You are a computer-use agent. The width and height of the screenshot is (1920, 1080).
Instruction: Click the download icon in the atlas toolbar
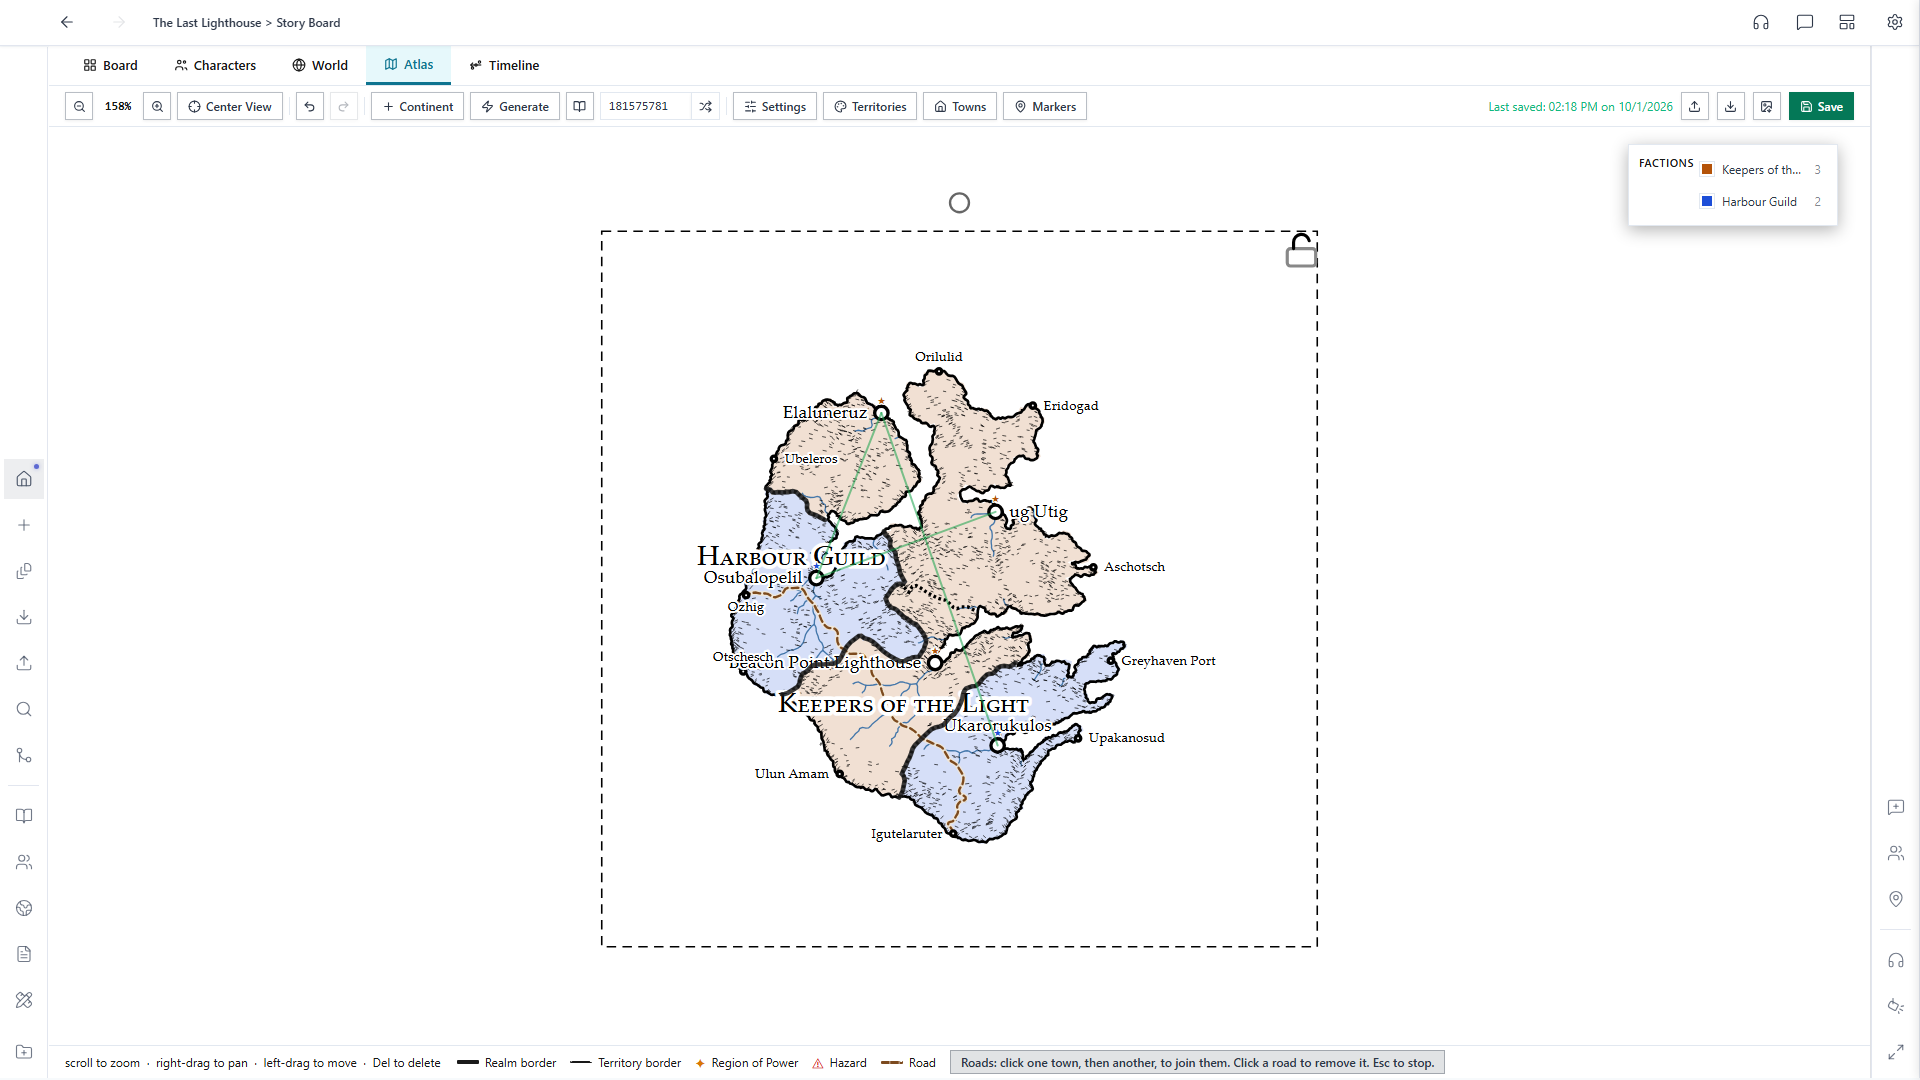(x=1731, y=107)
